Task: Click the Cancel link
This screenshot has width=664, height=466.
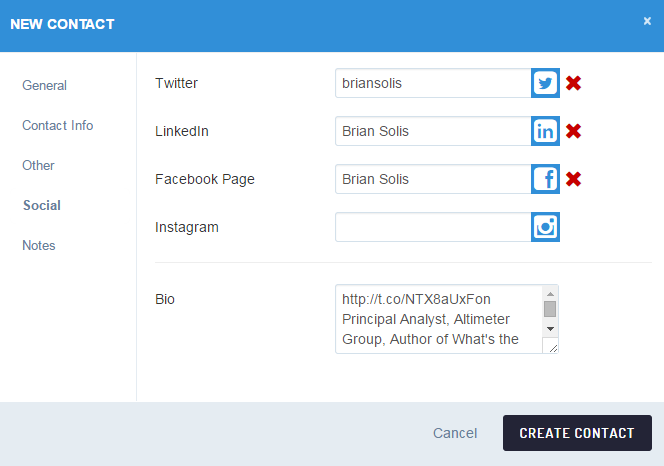Action: point(455,433)
